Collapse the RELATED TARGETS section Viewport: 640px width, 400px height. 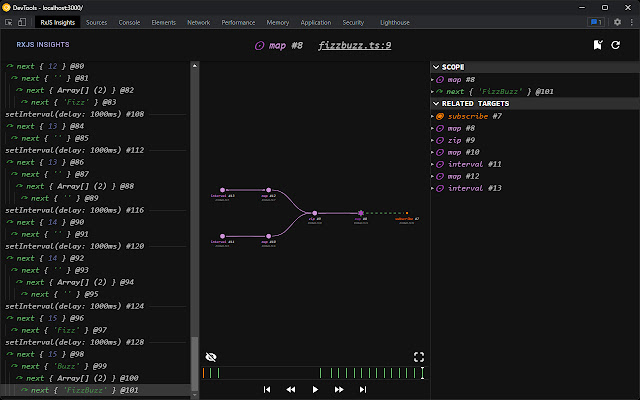[x=436, y=103]
